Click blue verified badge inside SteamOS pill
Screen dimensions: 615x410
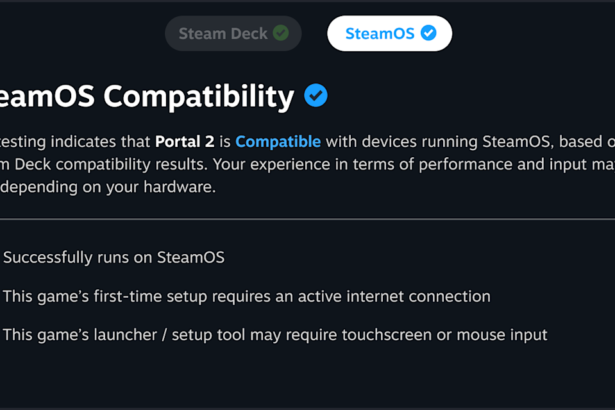(428, 33)
